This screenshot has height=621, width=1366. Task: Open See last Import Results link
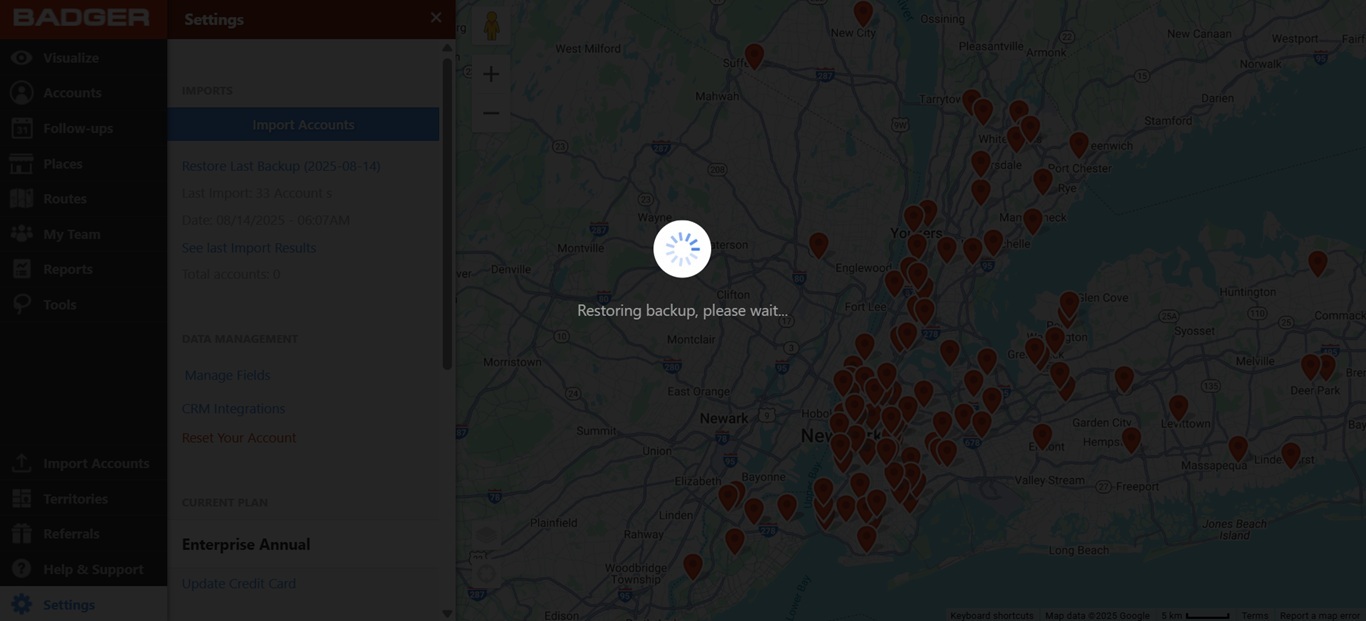[249, 248]
